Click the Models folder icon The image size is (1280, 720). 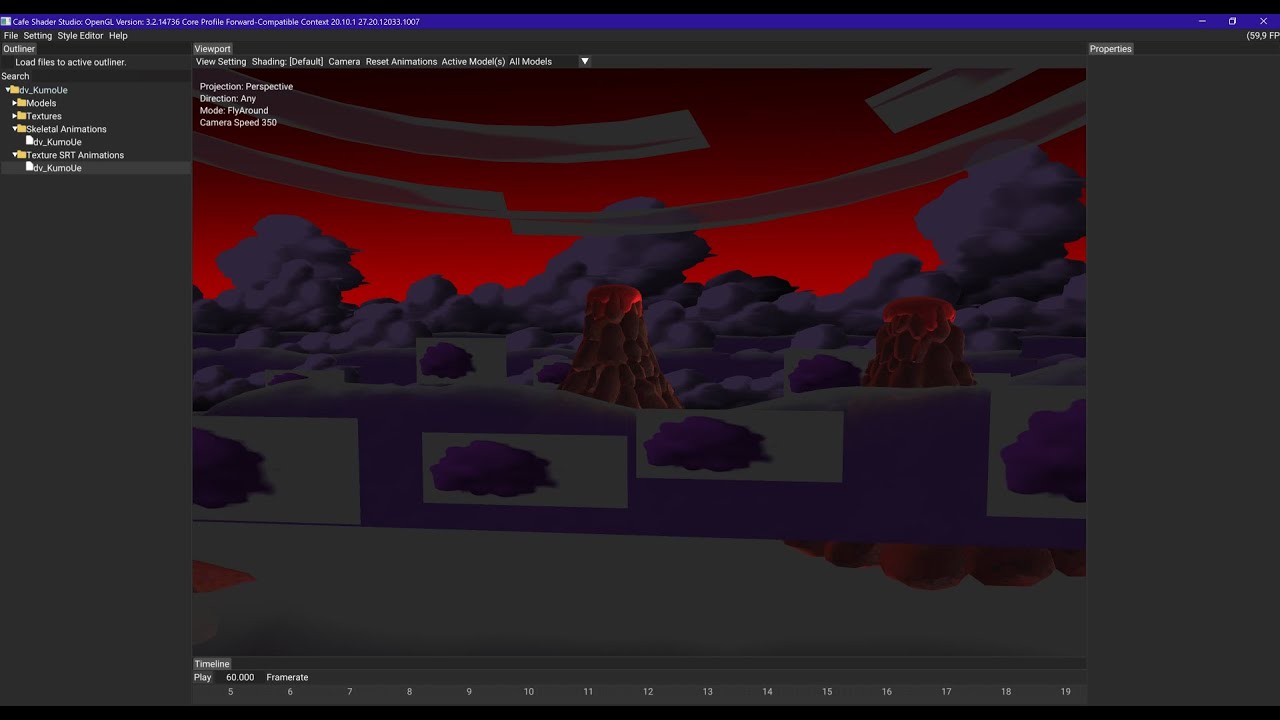[x=22, y=103]
